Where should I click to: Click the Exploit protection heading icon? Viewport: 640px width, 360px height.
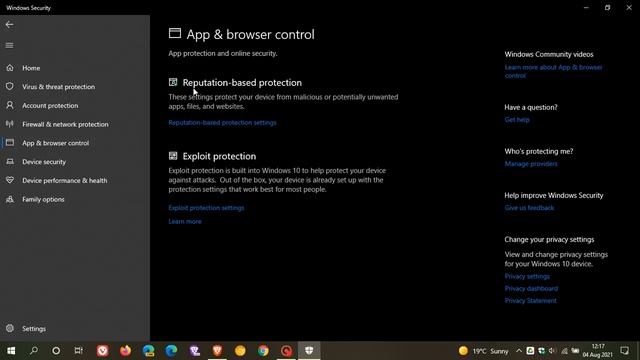pyautogui.click(x=173, y=156)
